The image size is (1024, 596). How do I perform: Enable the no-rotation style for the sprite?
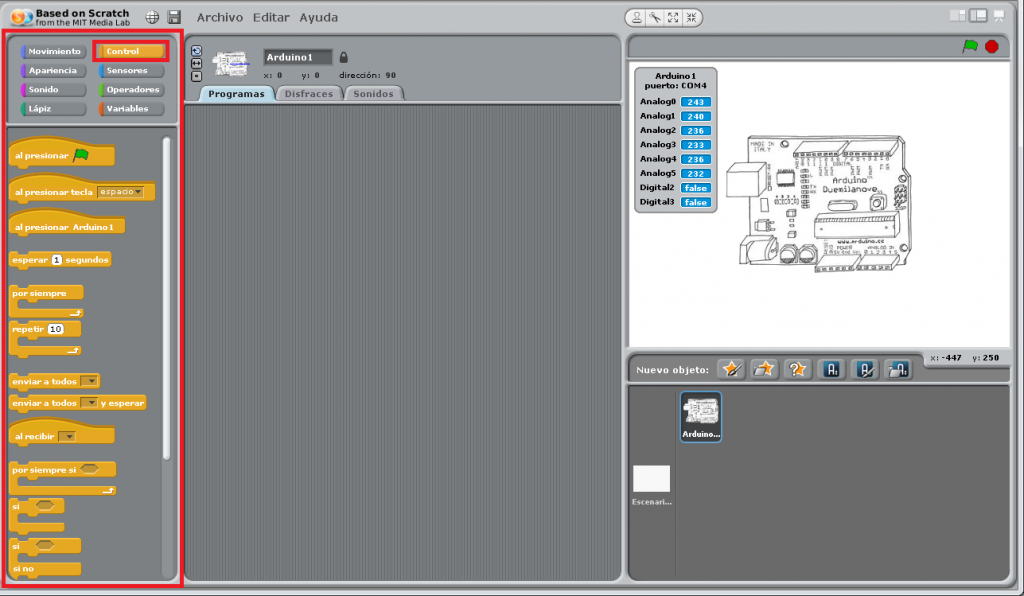[x=197, y=75]
